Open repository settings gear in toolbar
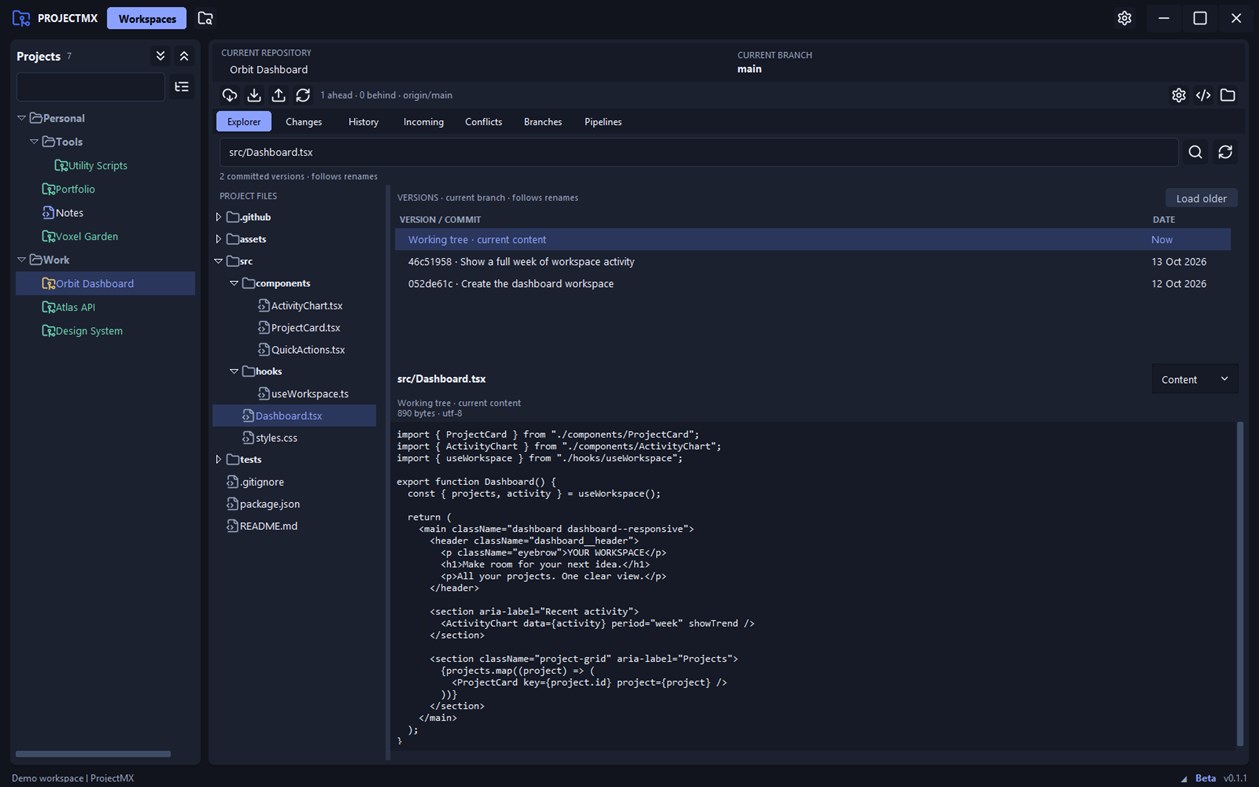Screen dimensions: 1259x787 1179,95
